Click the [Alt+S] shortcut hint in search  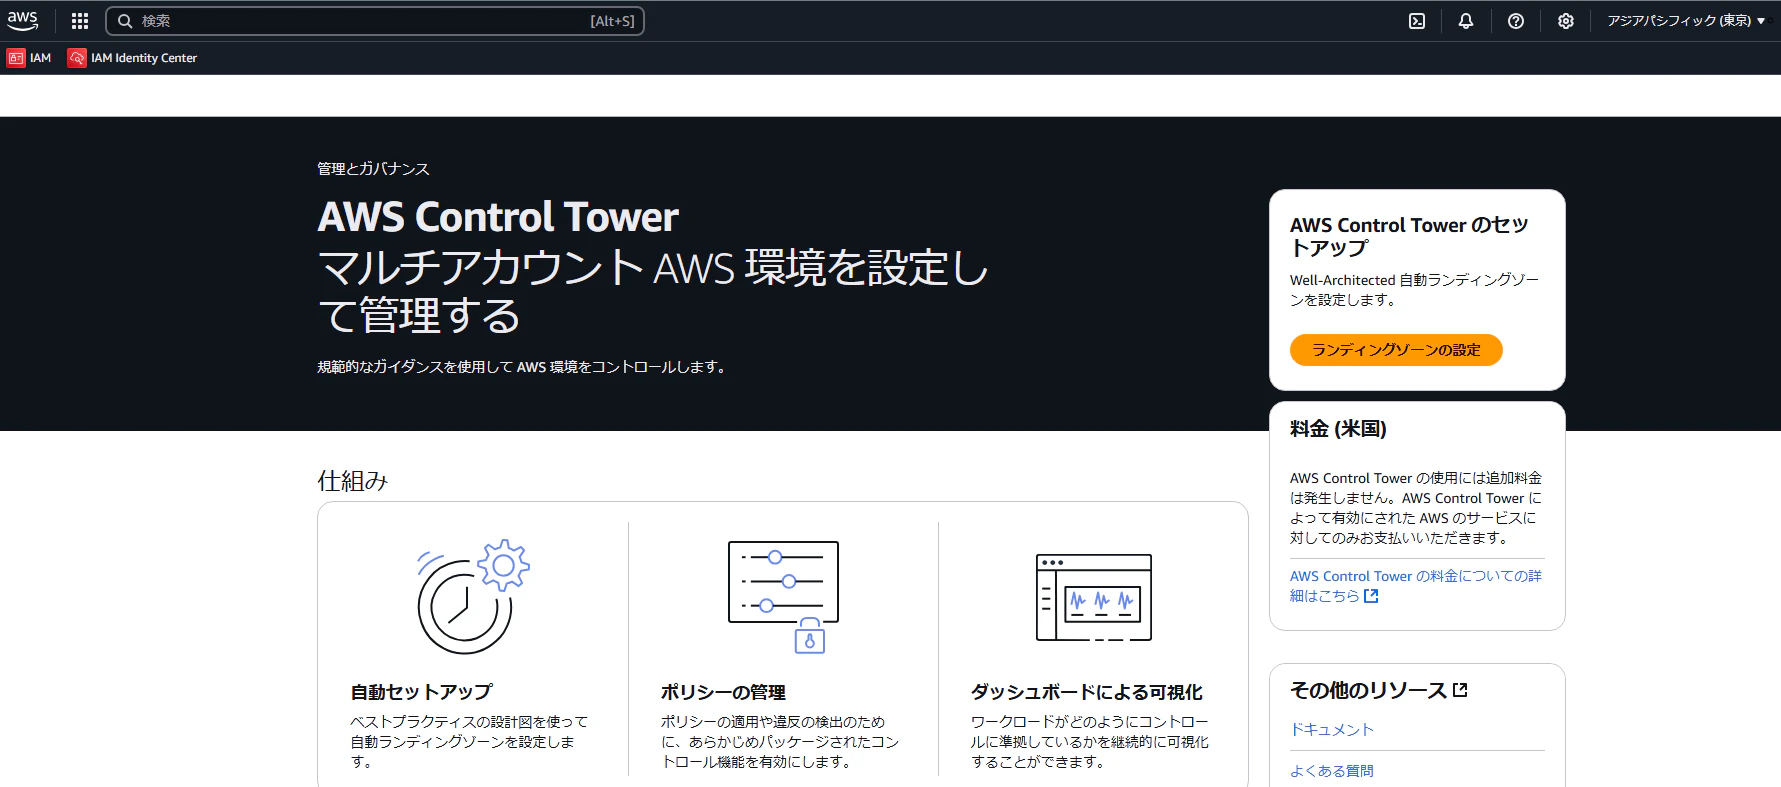[612, 21]
